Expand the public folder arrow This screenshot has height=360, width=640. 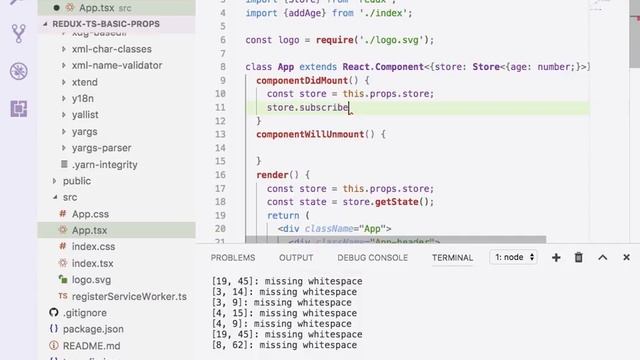click(x=55, y=181)
